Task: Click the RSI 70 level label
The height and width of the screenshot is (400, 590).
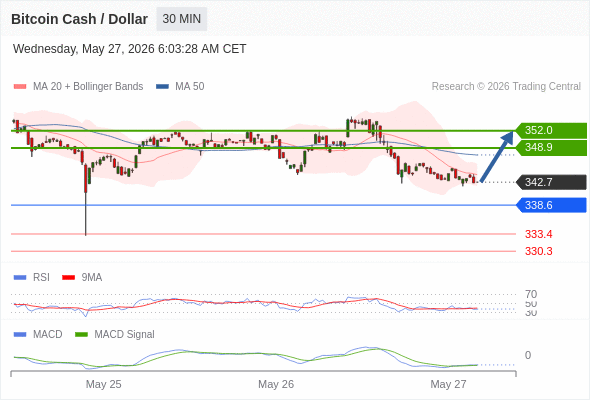Action: (531, 294)
